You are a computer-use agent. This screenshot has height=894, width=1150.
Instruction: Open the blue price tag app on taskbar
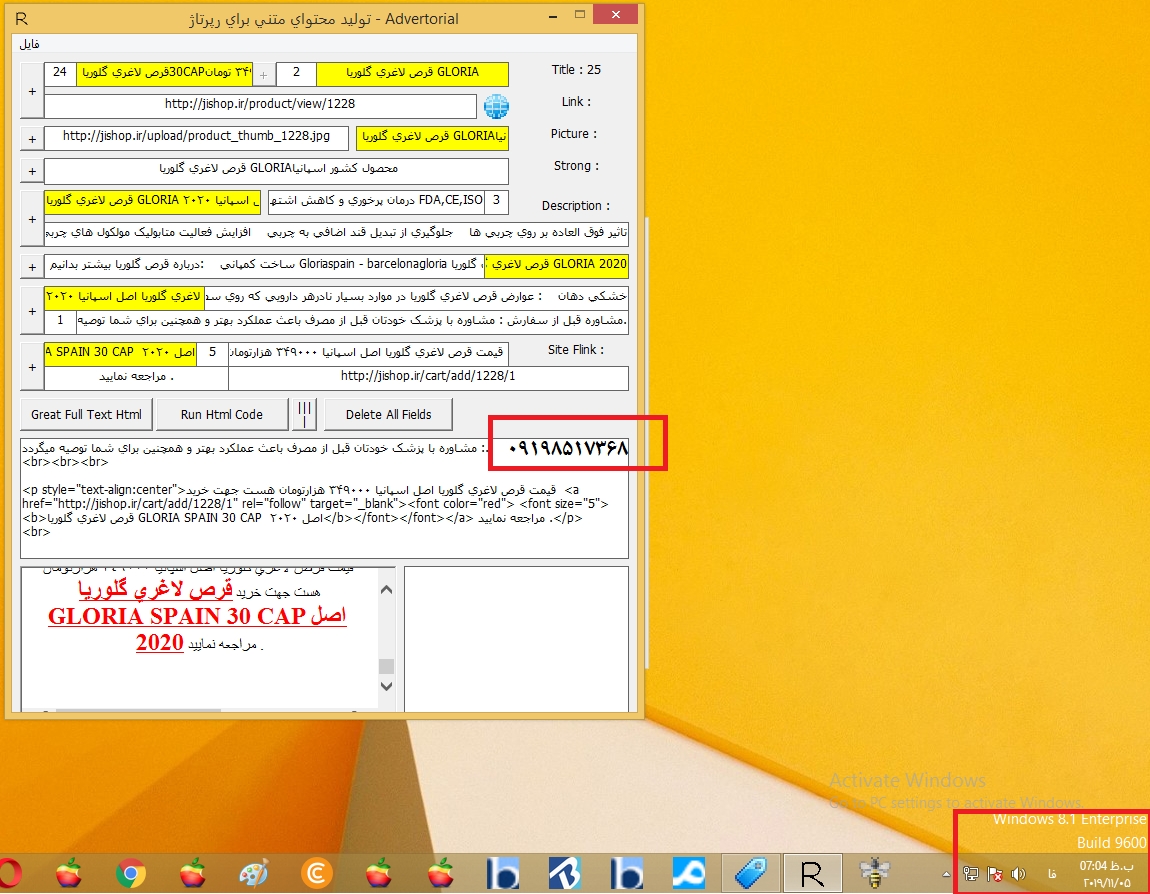750,873
